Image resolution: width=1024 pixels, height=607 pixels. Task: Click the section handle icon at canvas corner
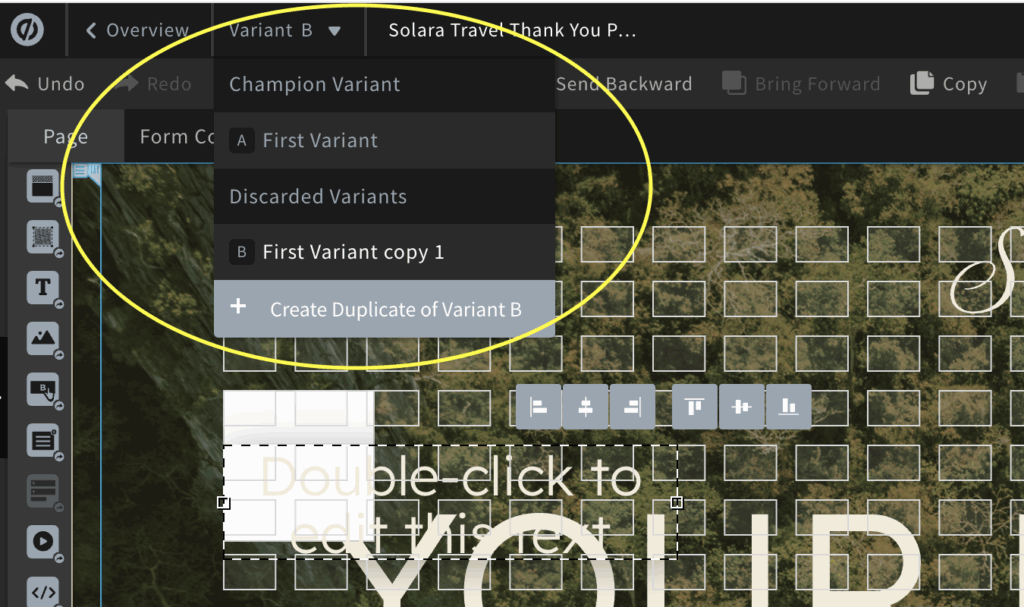click(87, 172)
